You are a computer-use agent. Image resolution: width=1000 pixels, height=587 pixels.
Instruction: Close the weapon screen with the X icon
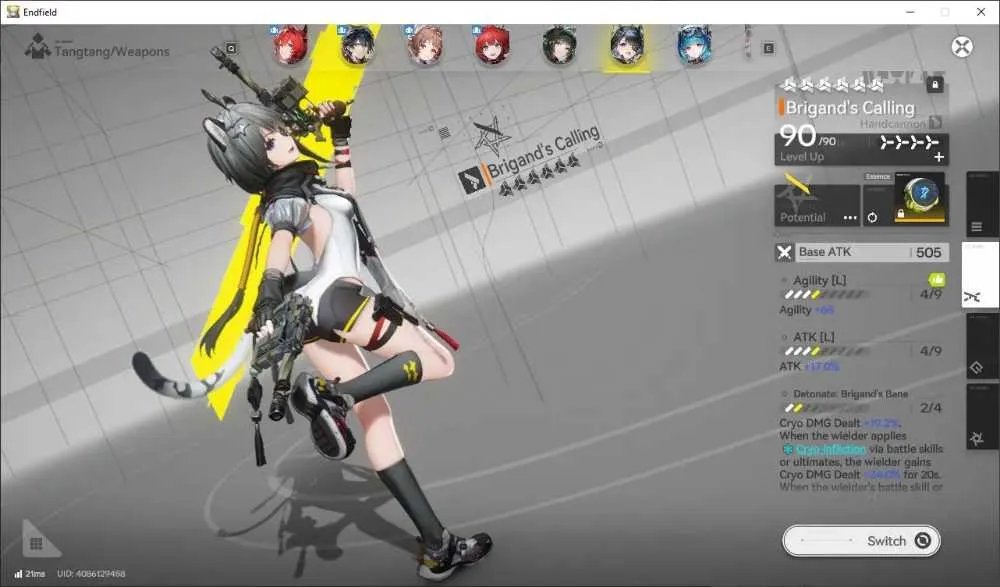[962, 47]
